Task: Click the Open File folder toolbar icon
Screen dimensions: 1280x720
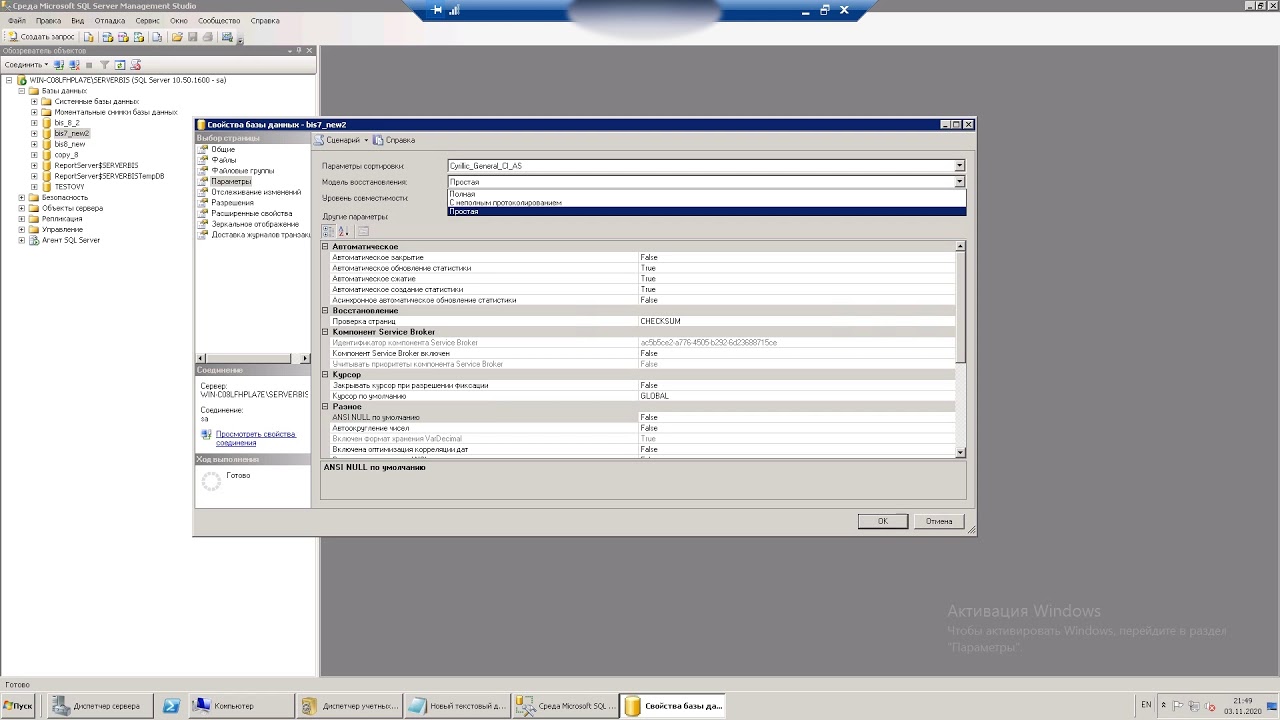Action: 177,37
